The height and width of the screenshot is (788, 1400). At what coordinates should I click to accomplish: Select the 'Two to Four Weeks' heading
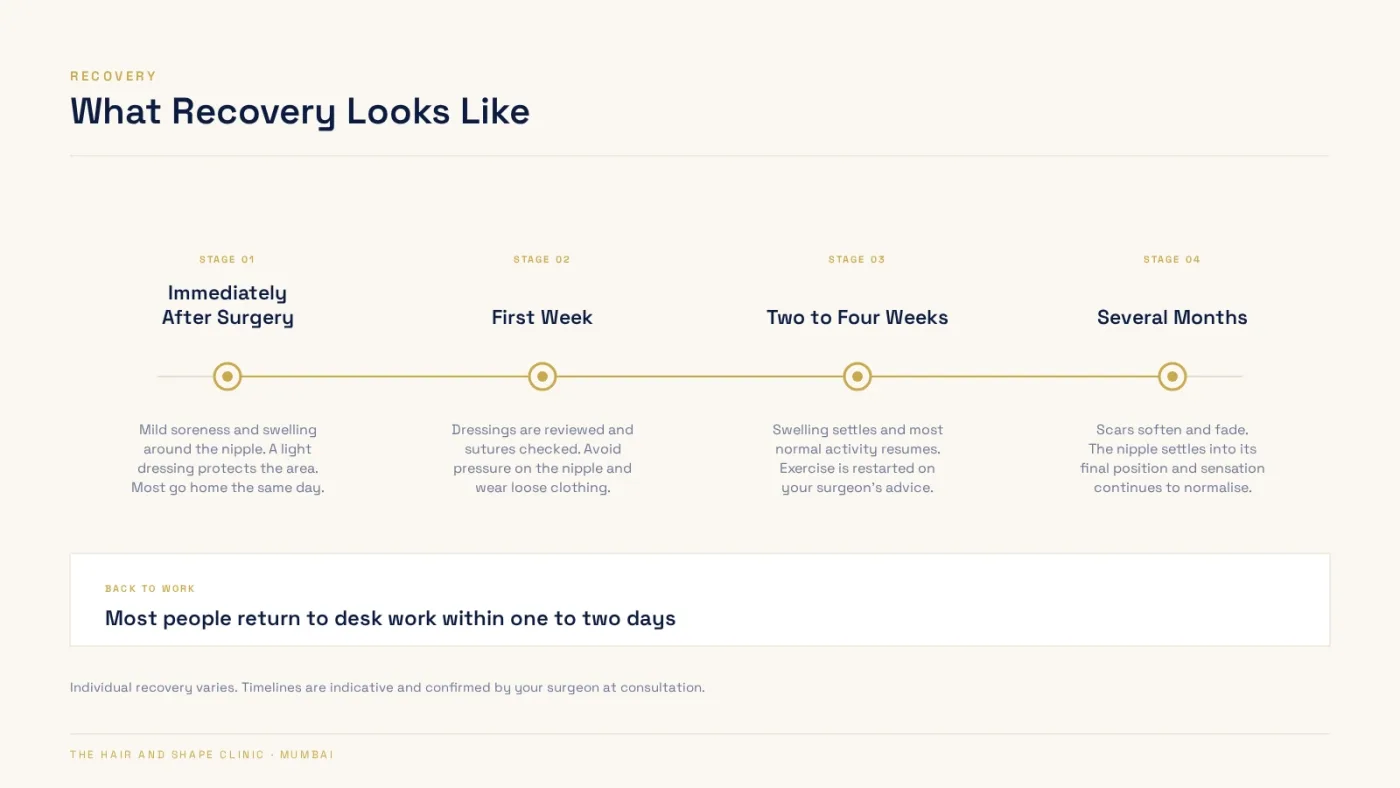[x=857, y=317]
